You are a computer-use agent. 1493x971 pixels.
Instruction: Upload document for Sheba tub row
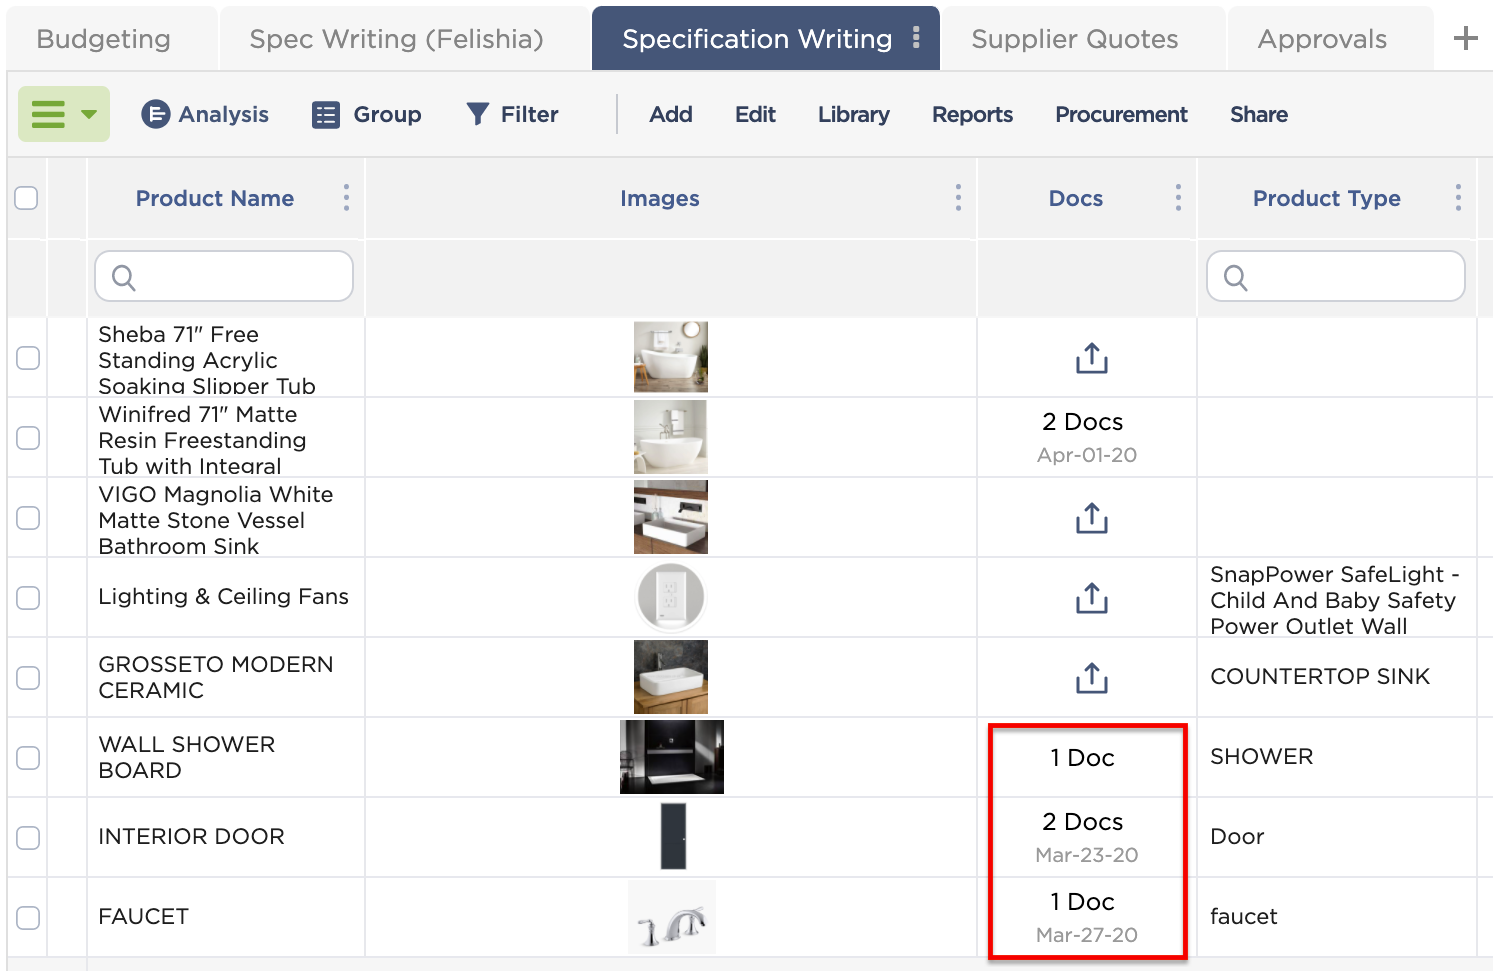tap(1091, 358)
